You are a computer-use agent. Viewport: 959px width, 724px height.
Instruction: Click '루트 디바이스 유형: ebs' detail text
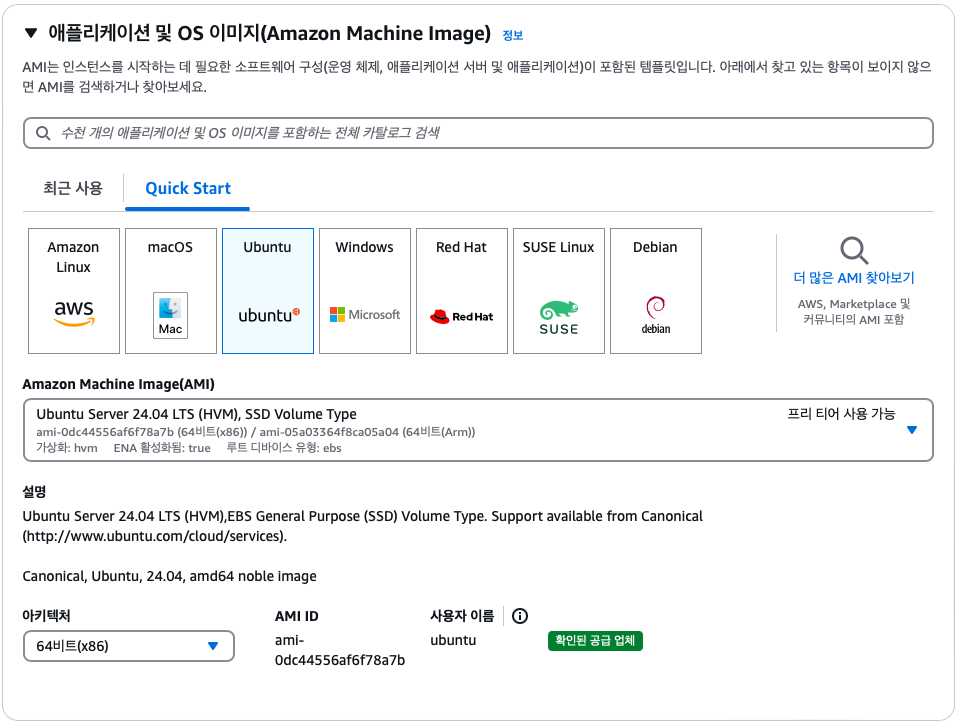coord(284,448)
